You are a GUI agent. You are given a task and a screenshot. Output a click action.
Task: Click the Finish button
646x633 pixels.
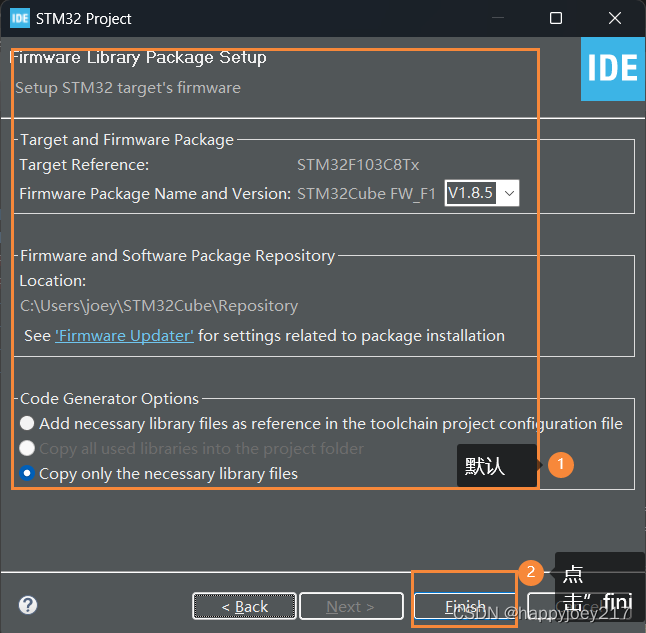pos(465,606)
